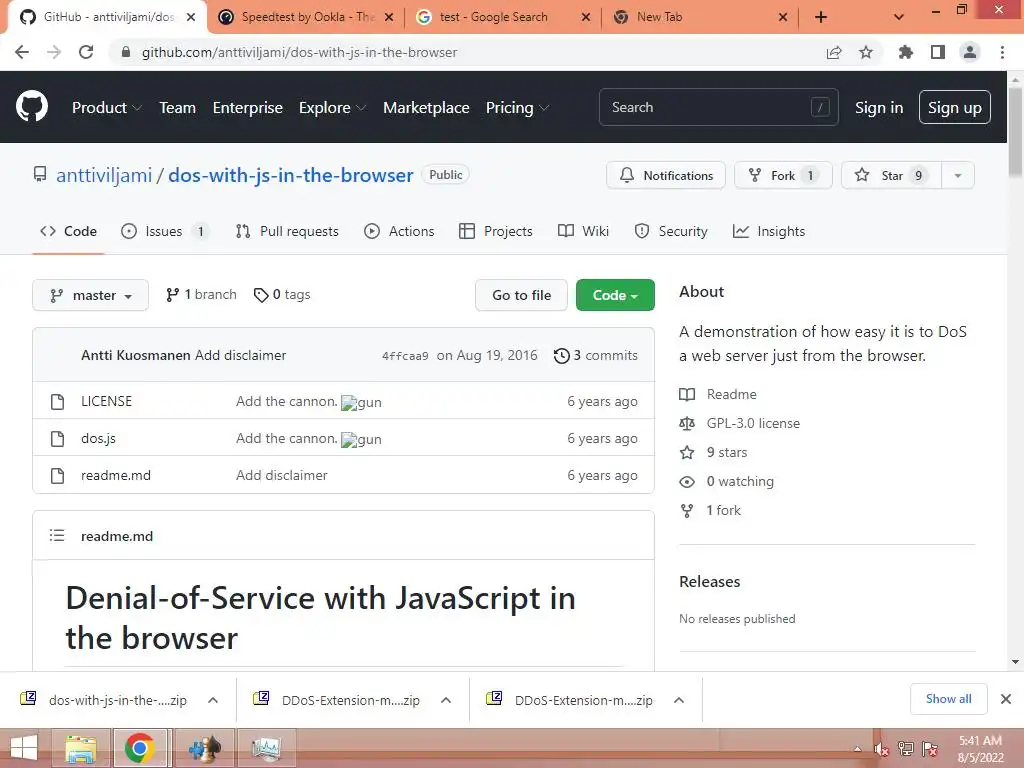
Task: Open the Security tab
Action: pyautogui.click(x=671, y=231)
